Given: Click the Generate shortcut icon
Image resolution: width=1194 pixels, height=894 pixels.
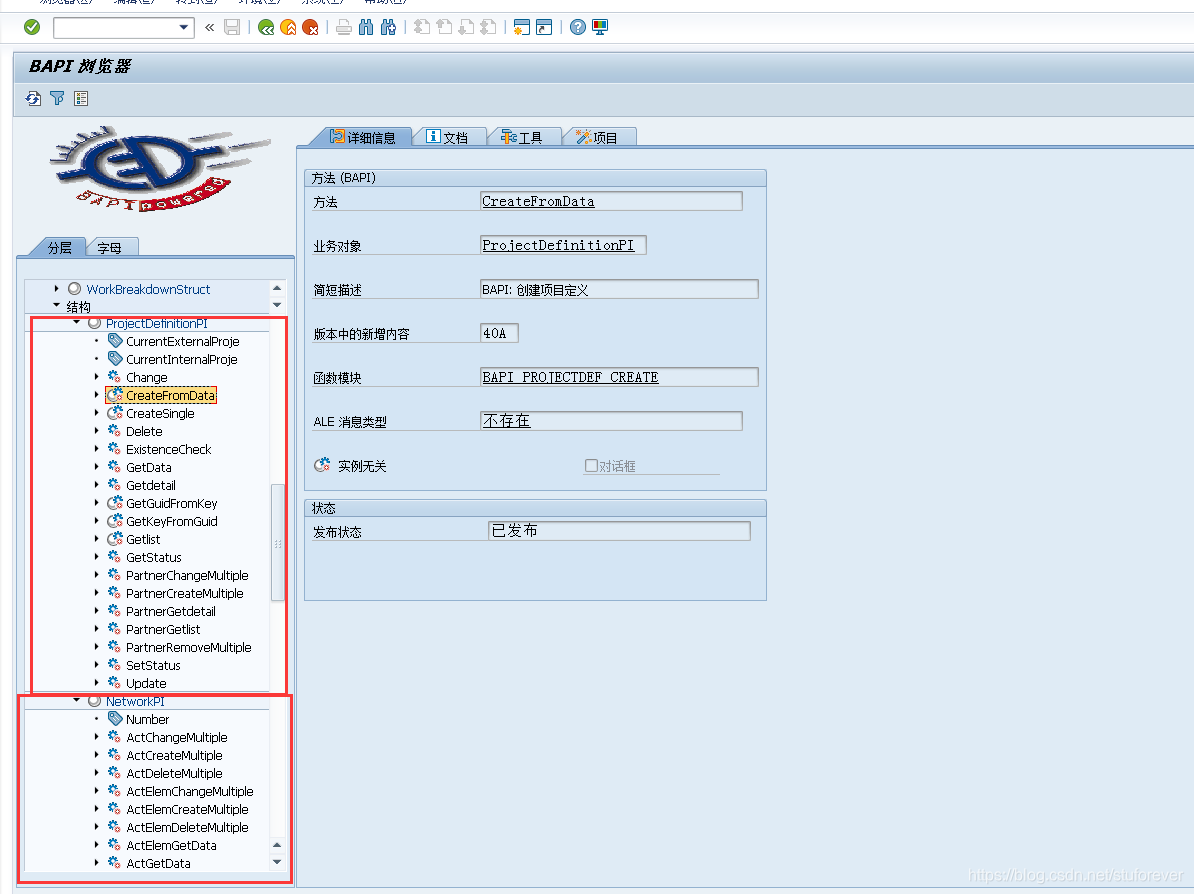Looking at the screenshot, I should pyautogui.click(x=544, y=27).
